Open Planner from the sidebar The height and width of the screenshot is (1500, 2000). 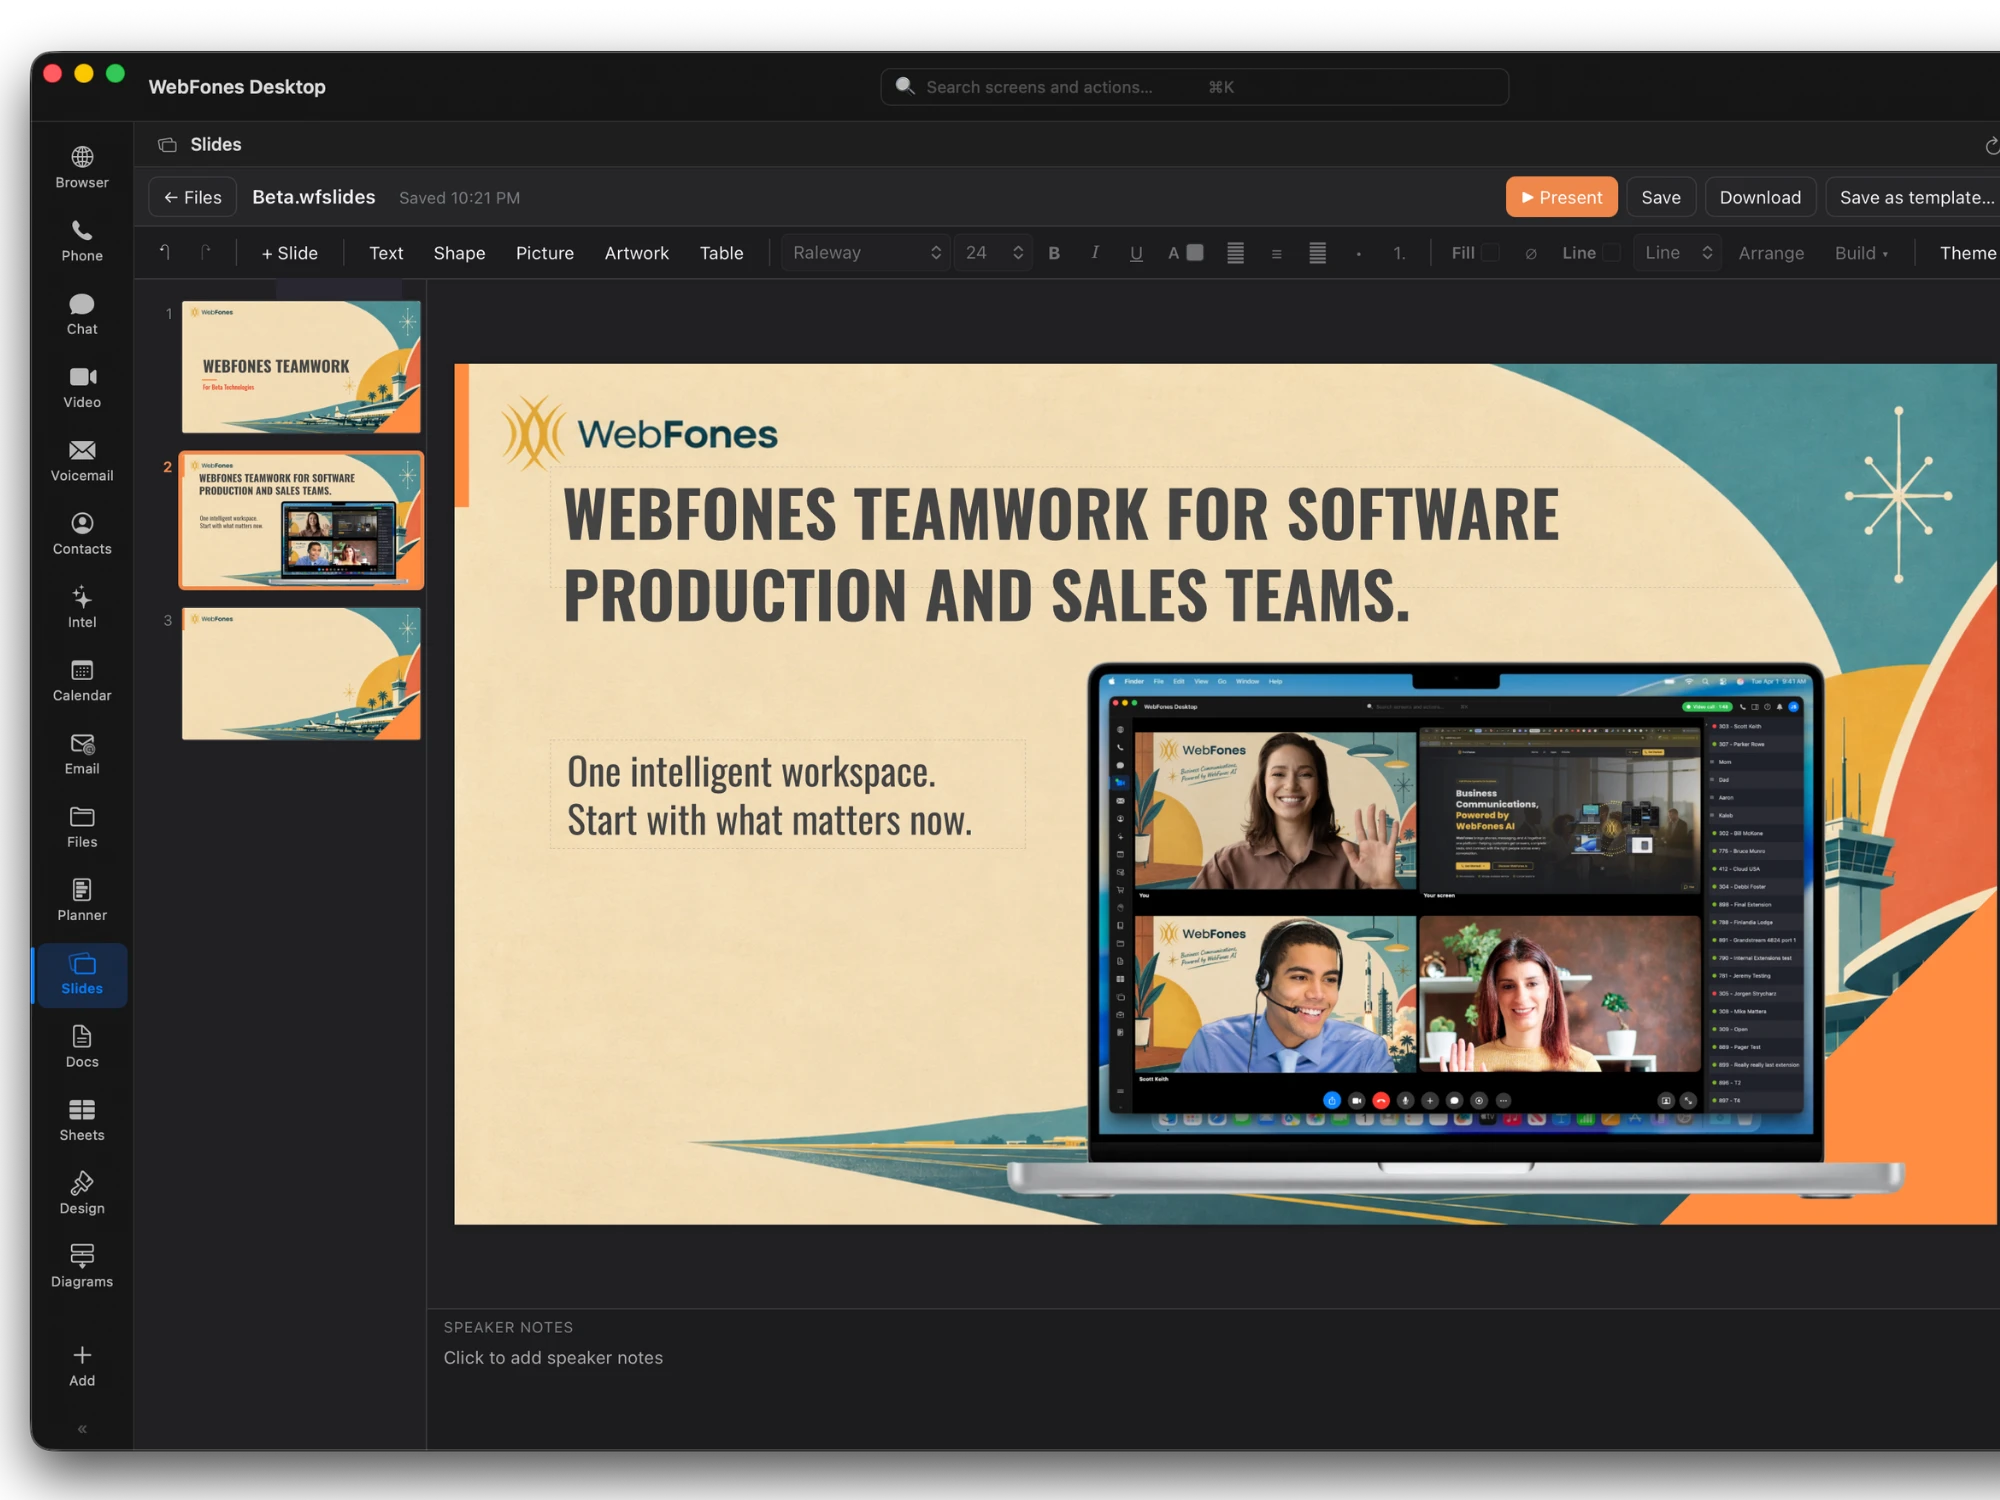pyautogui.click(x=82, y=900)
